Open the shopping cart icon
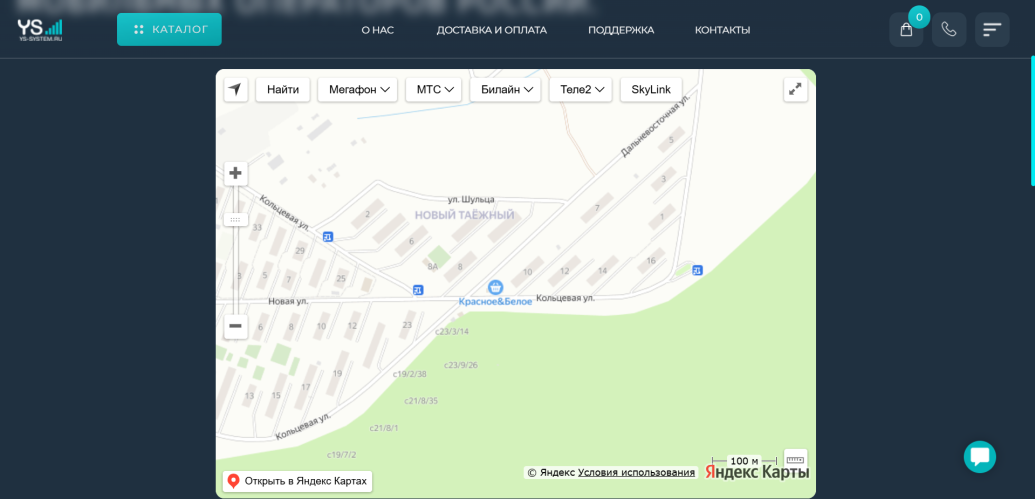This screenshot has width=1035, height=499. (x=906, y=30)
